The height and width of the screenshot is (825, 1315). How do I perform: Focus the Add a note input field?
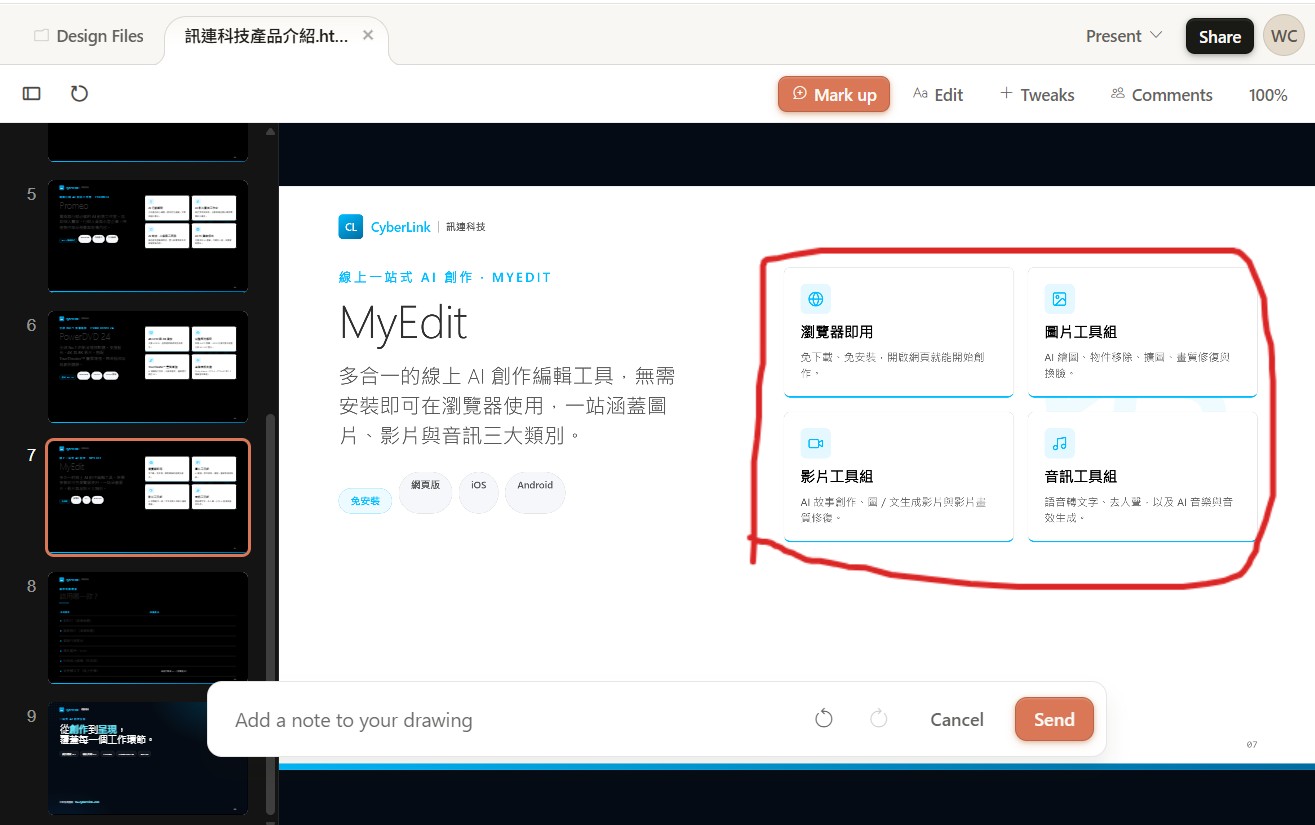[x=510, y=720]
